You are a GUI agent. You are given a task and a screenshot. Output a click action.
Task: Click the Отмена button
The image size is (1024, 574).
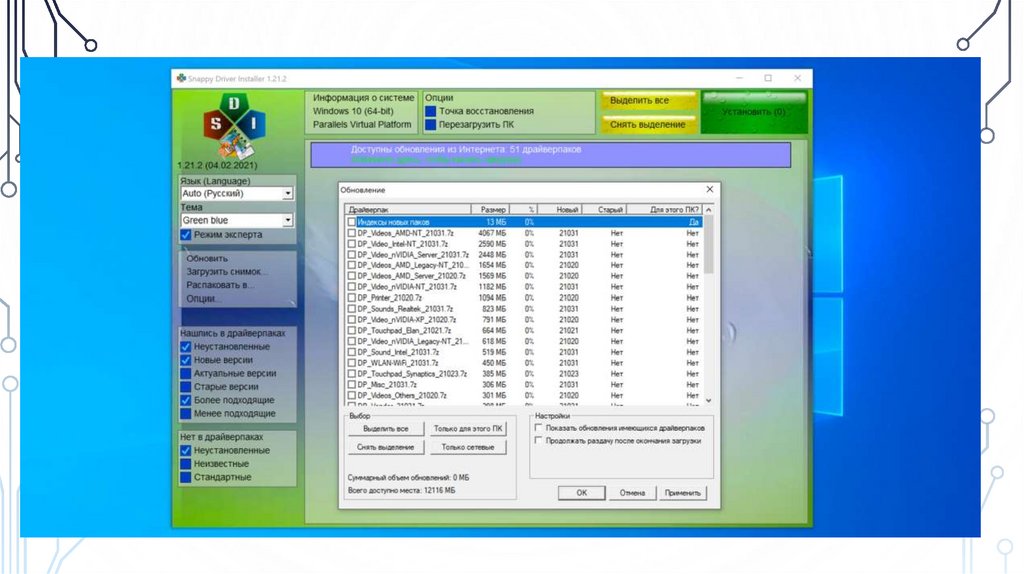click(x=632, y=493)
